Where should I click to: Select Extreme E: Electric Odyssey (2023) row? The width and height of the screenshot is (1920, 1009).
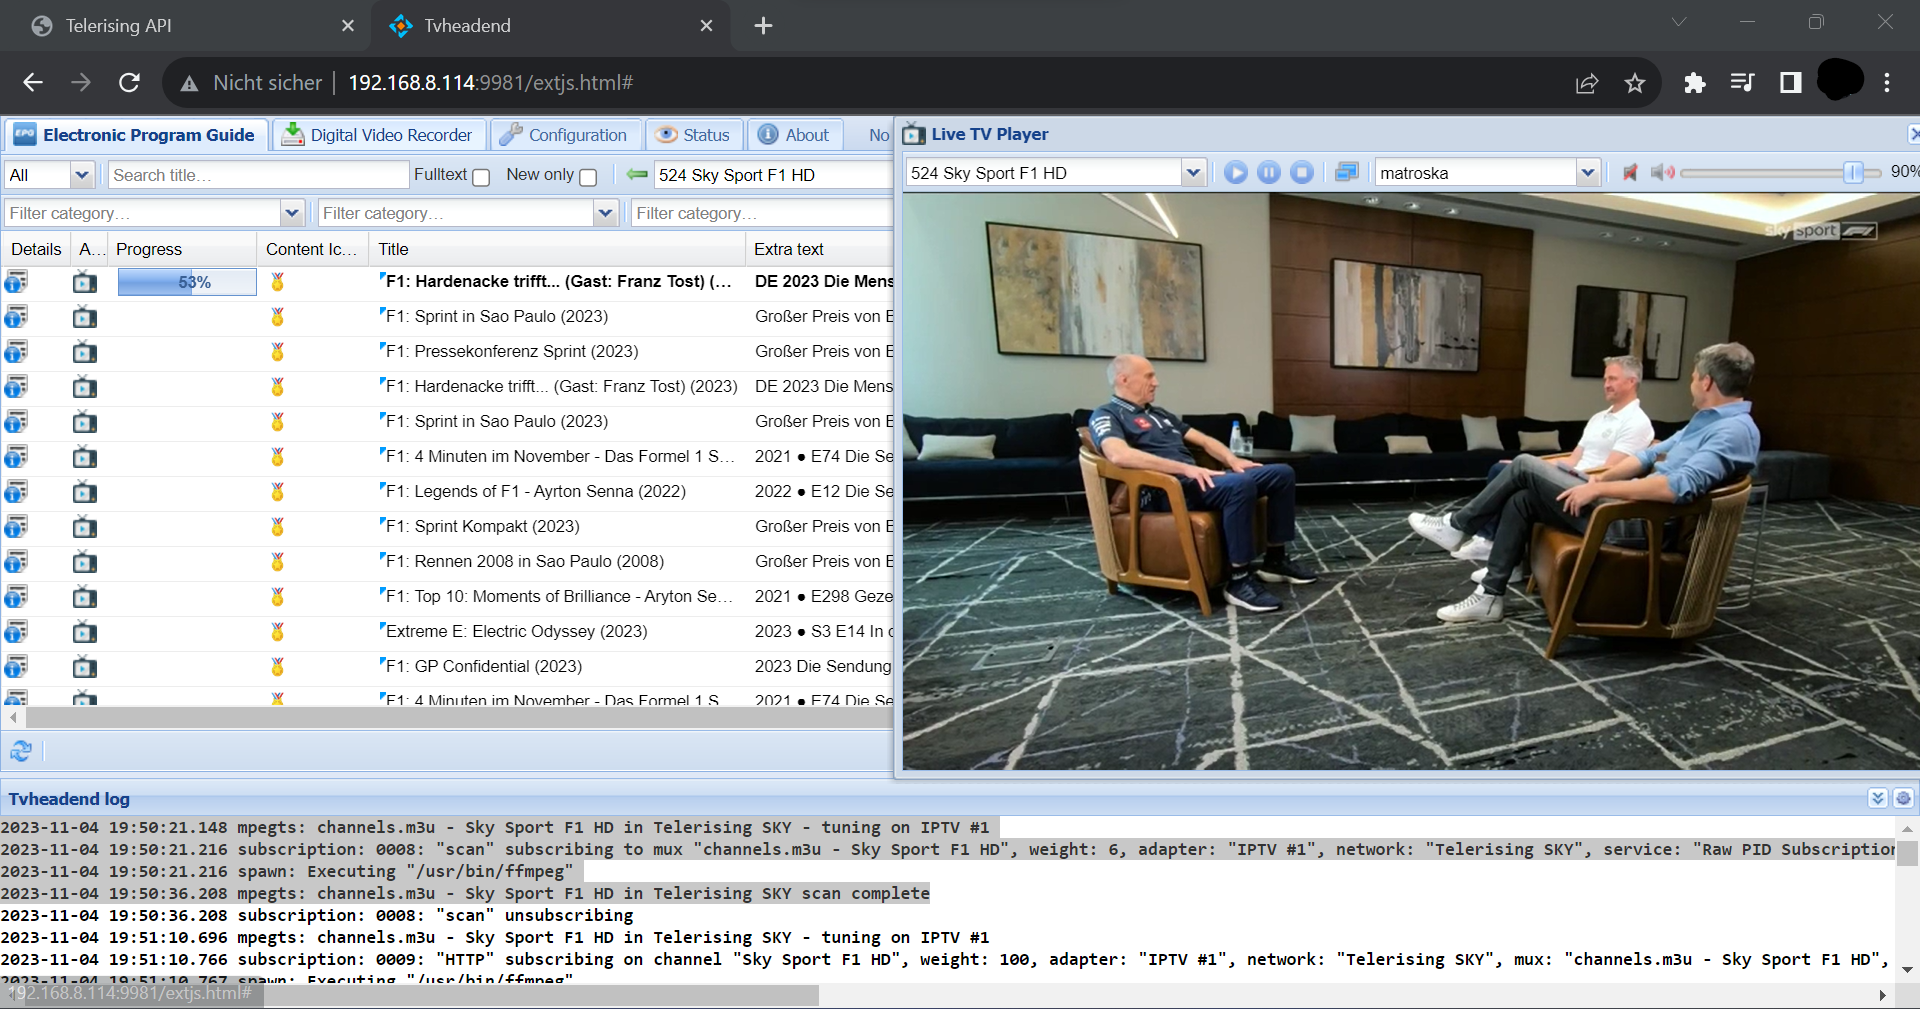click(448, 632)
